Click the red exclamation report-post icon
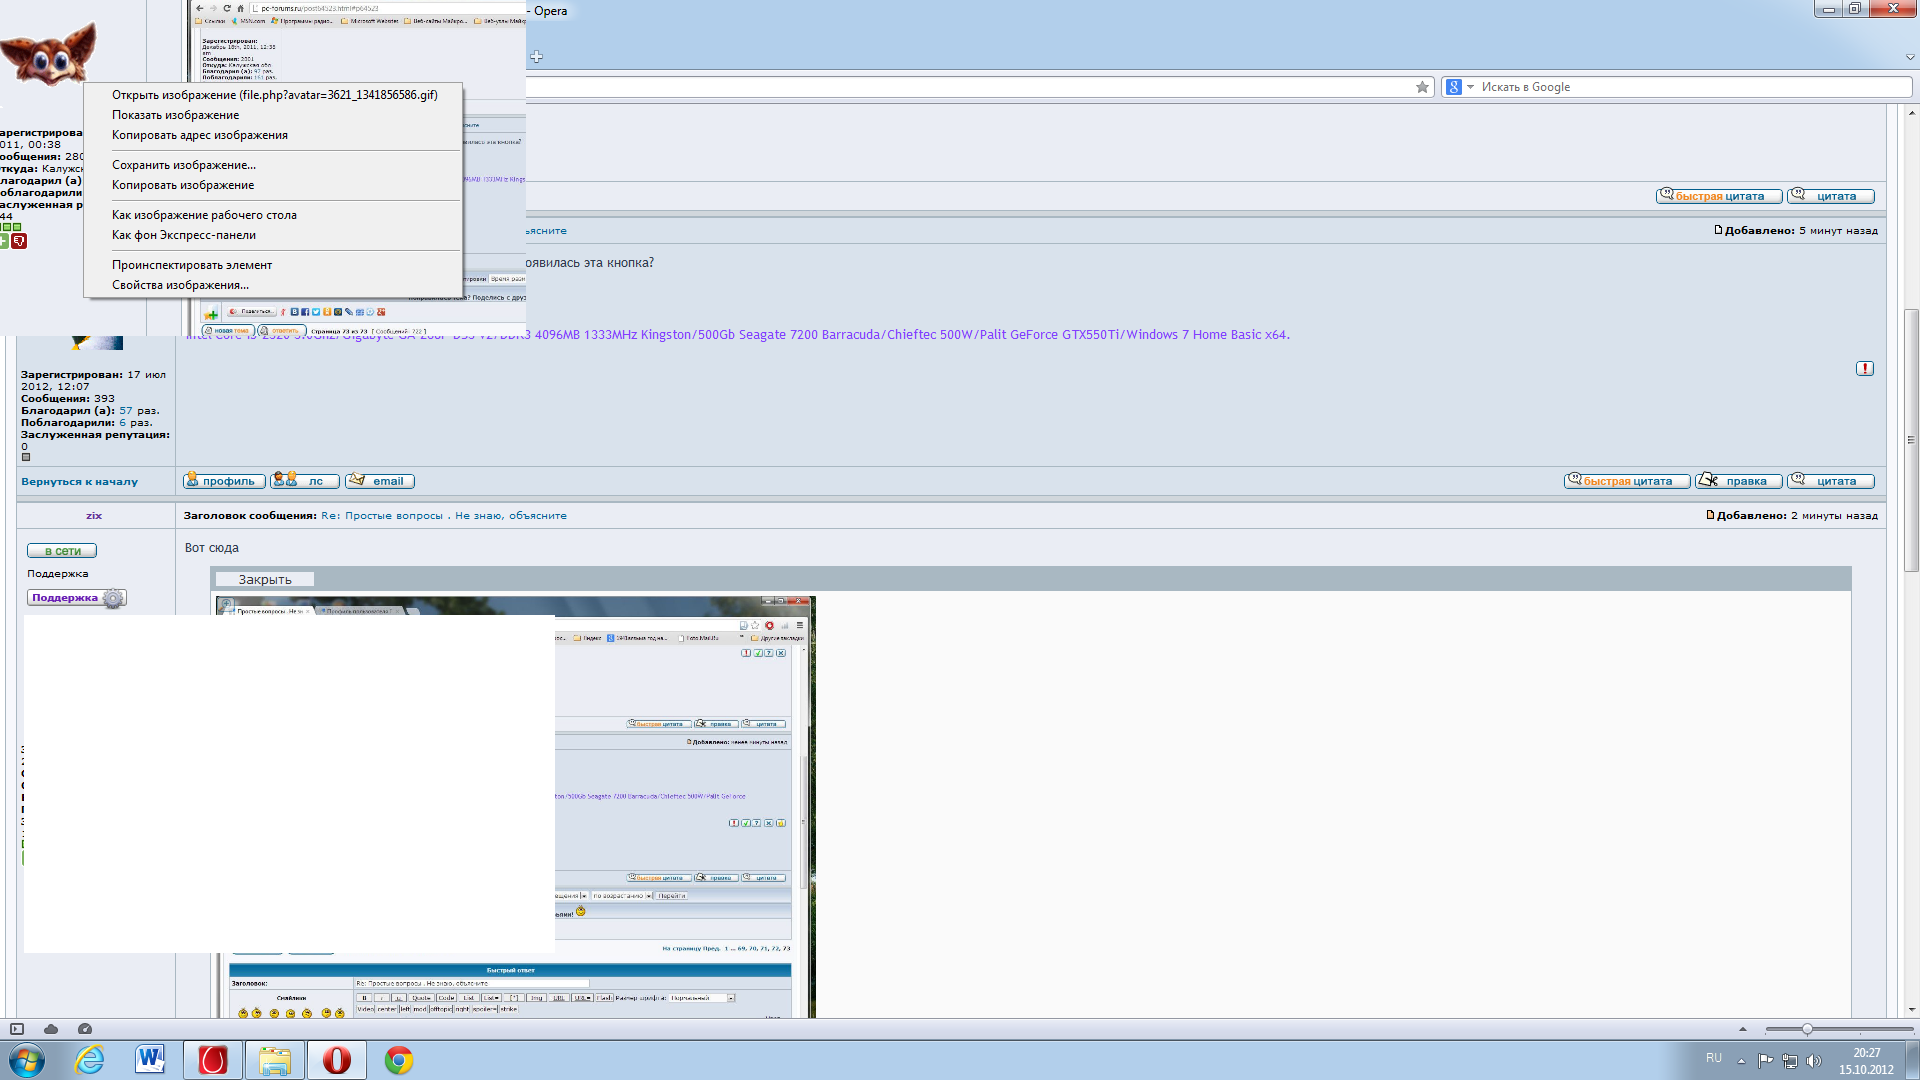Image resolution: width=1920 pixels, height=1080 pixels. 1865,369
